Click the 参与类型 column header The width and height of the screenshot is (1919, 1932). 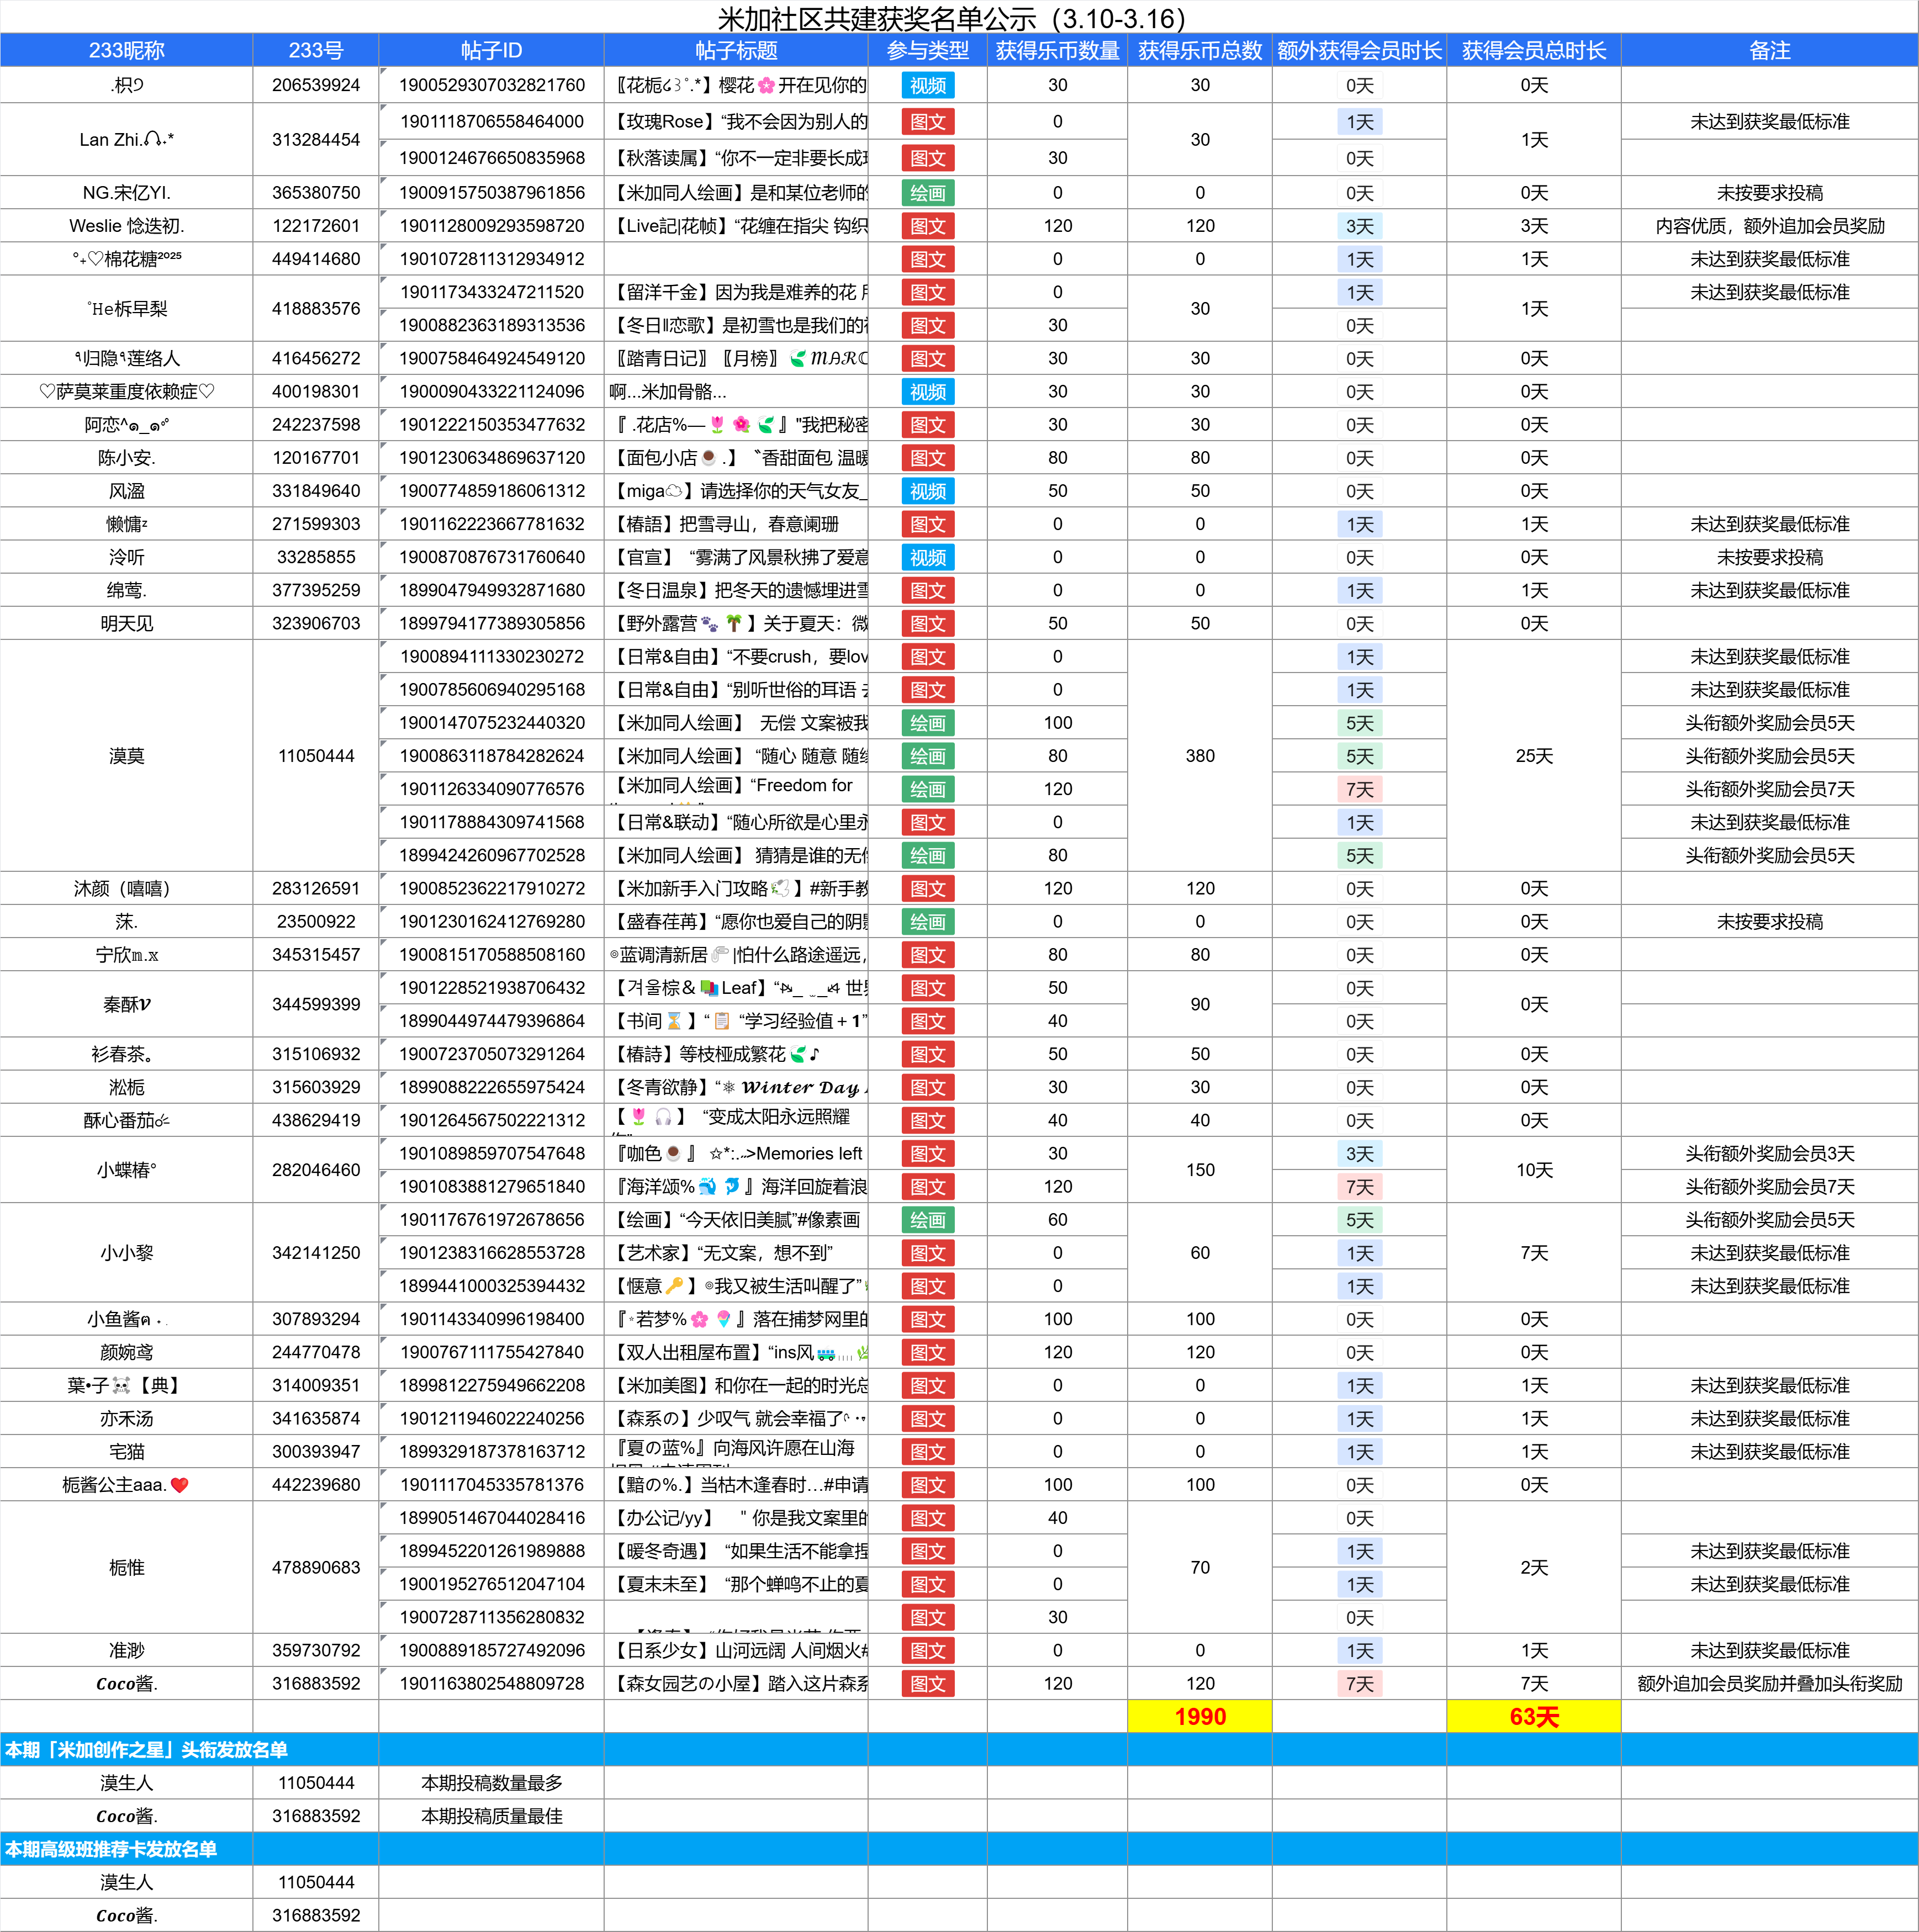[927, 50]
